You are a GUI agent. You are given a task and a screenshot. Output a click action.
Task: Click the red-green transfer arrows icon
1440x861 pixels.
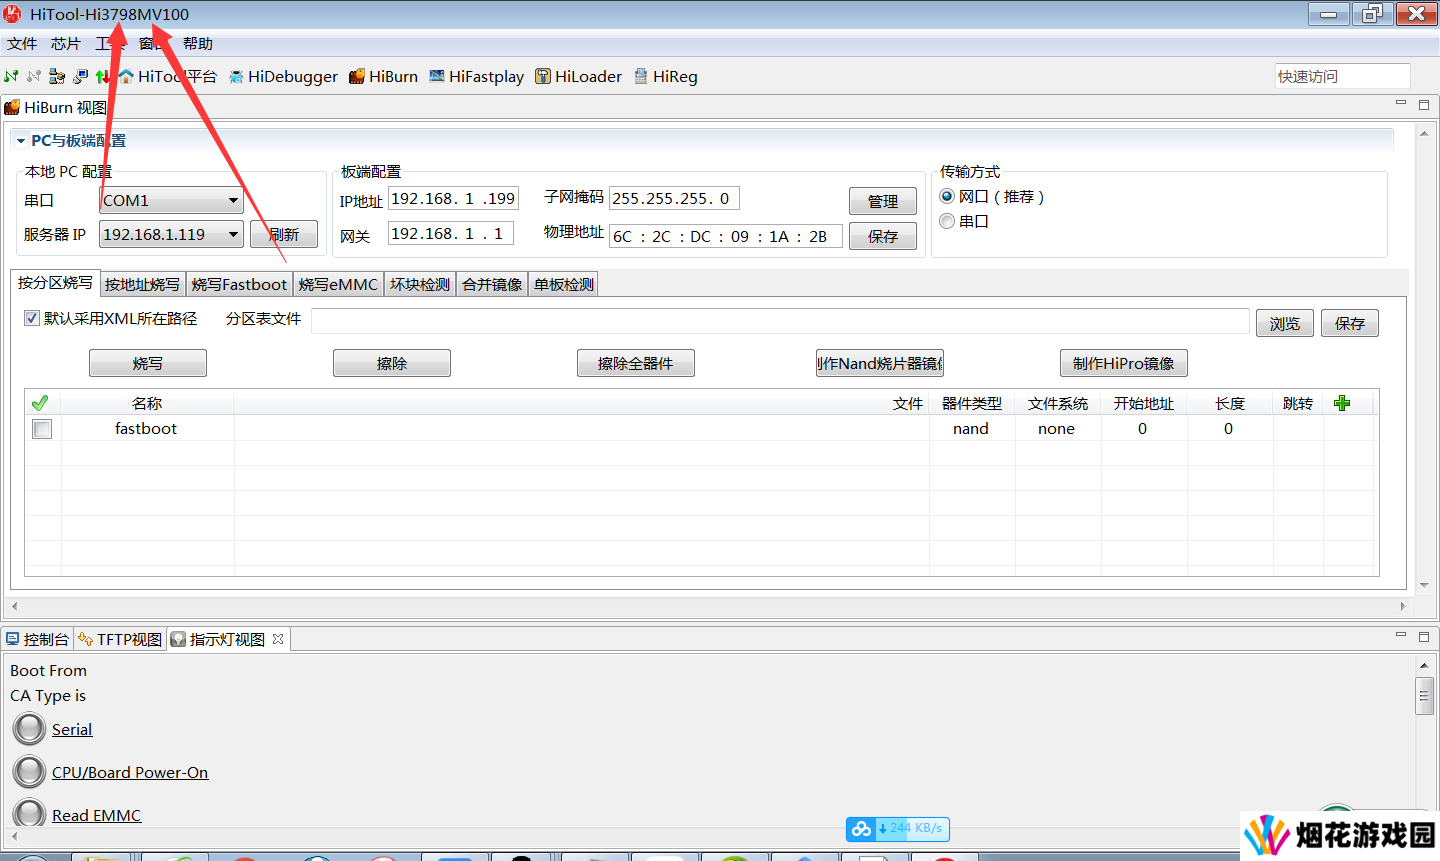coord(103,76)
